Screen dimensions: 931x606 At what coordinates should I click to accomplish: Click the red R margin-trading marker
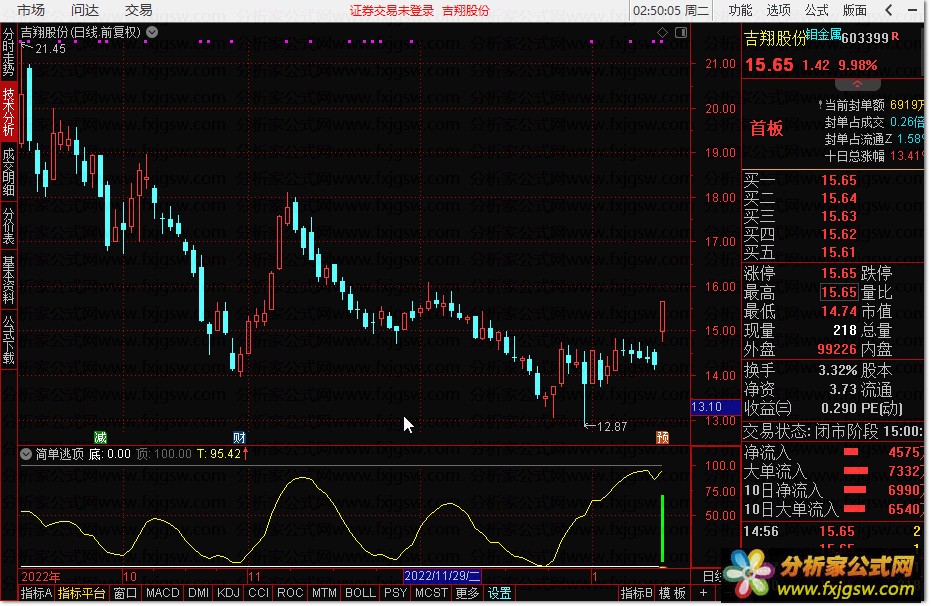pos(895,36)
